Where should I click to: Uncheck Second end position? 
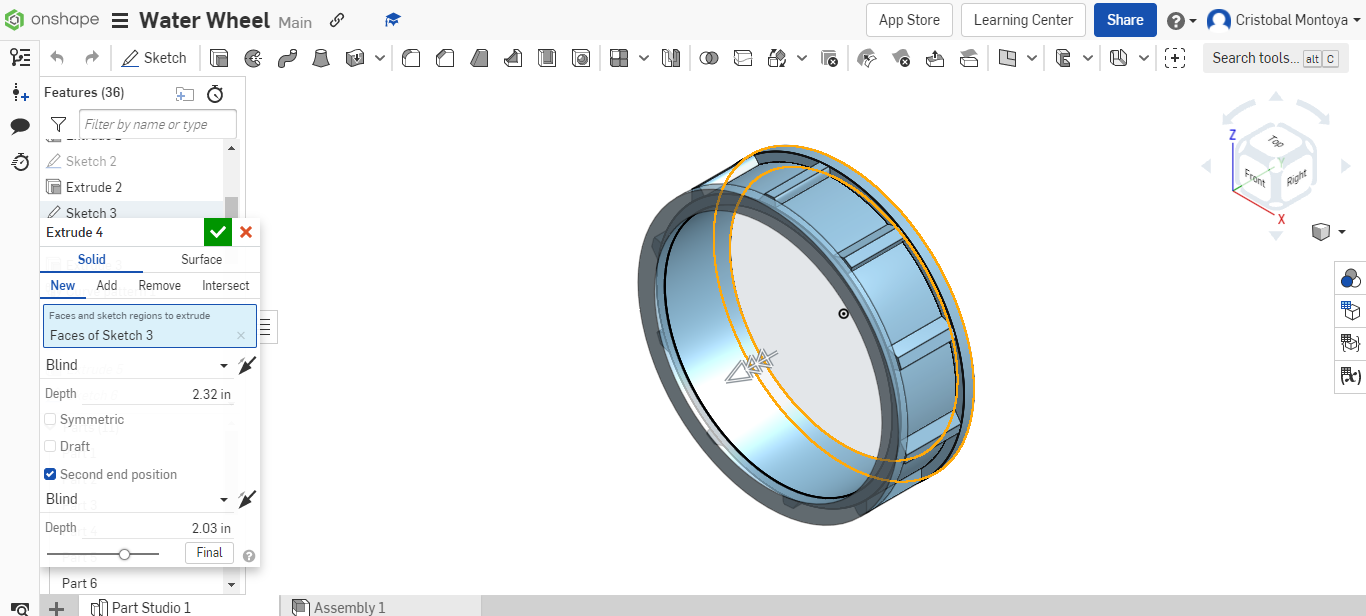49,473
